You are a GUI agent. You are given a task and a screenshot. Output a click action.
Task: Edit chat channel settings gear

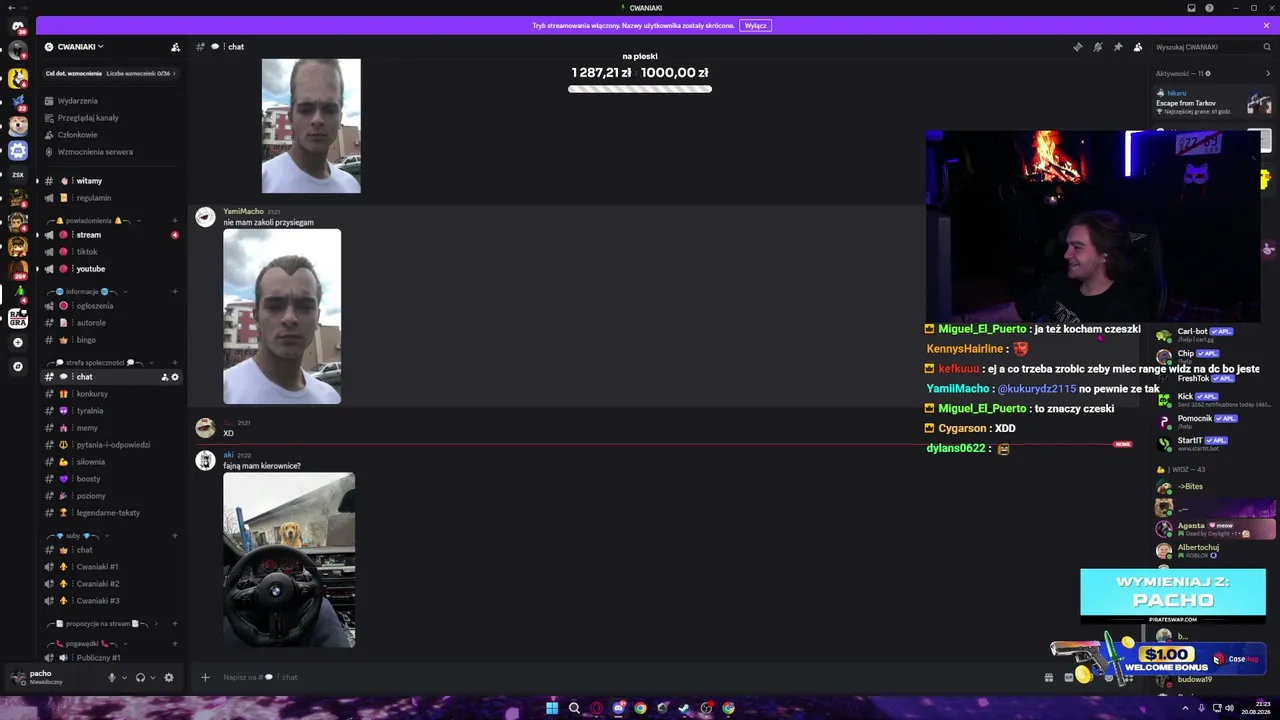[175, 377]
